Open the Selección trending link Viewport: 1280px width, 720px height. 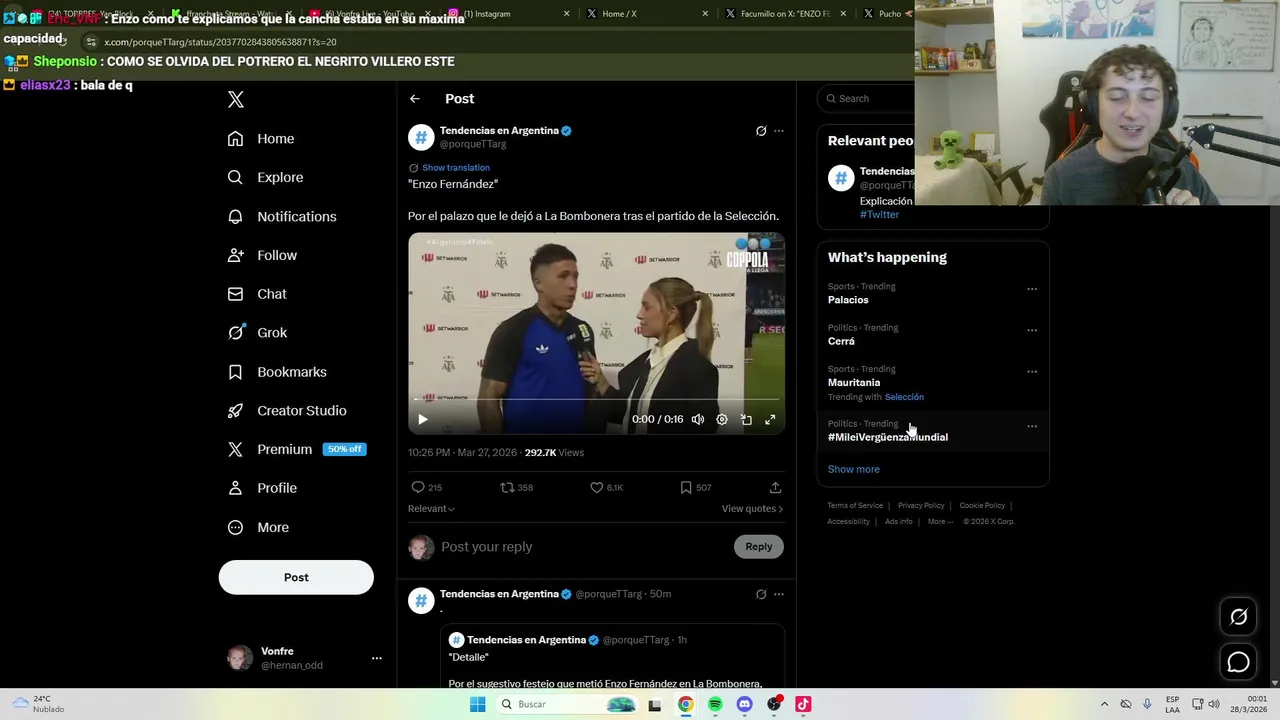click(904, 397)
